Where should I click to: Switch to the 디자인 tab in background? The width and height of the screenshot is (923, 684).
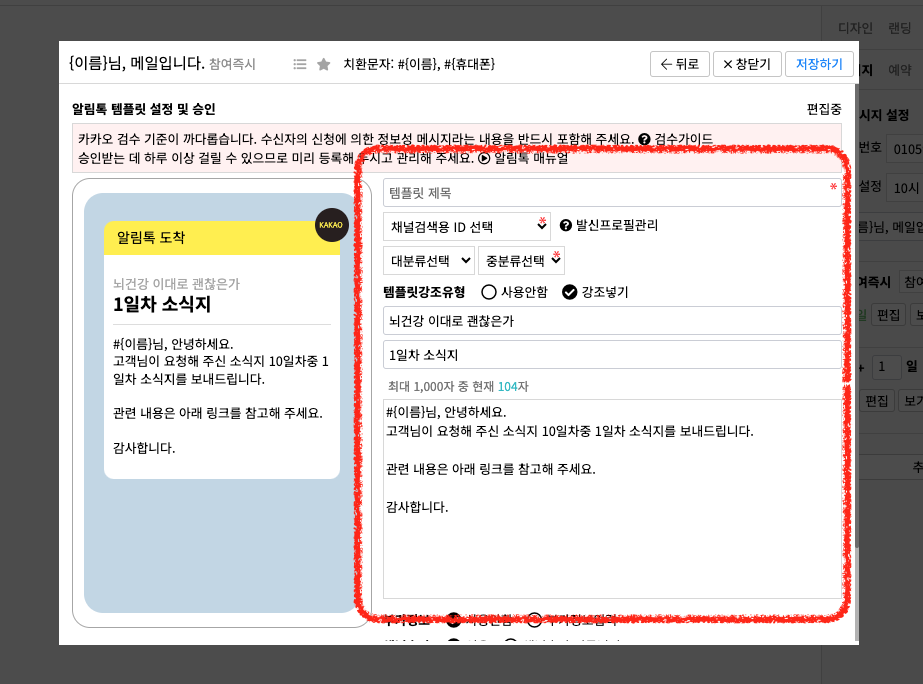click(x=854, y=28)
